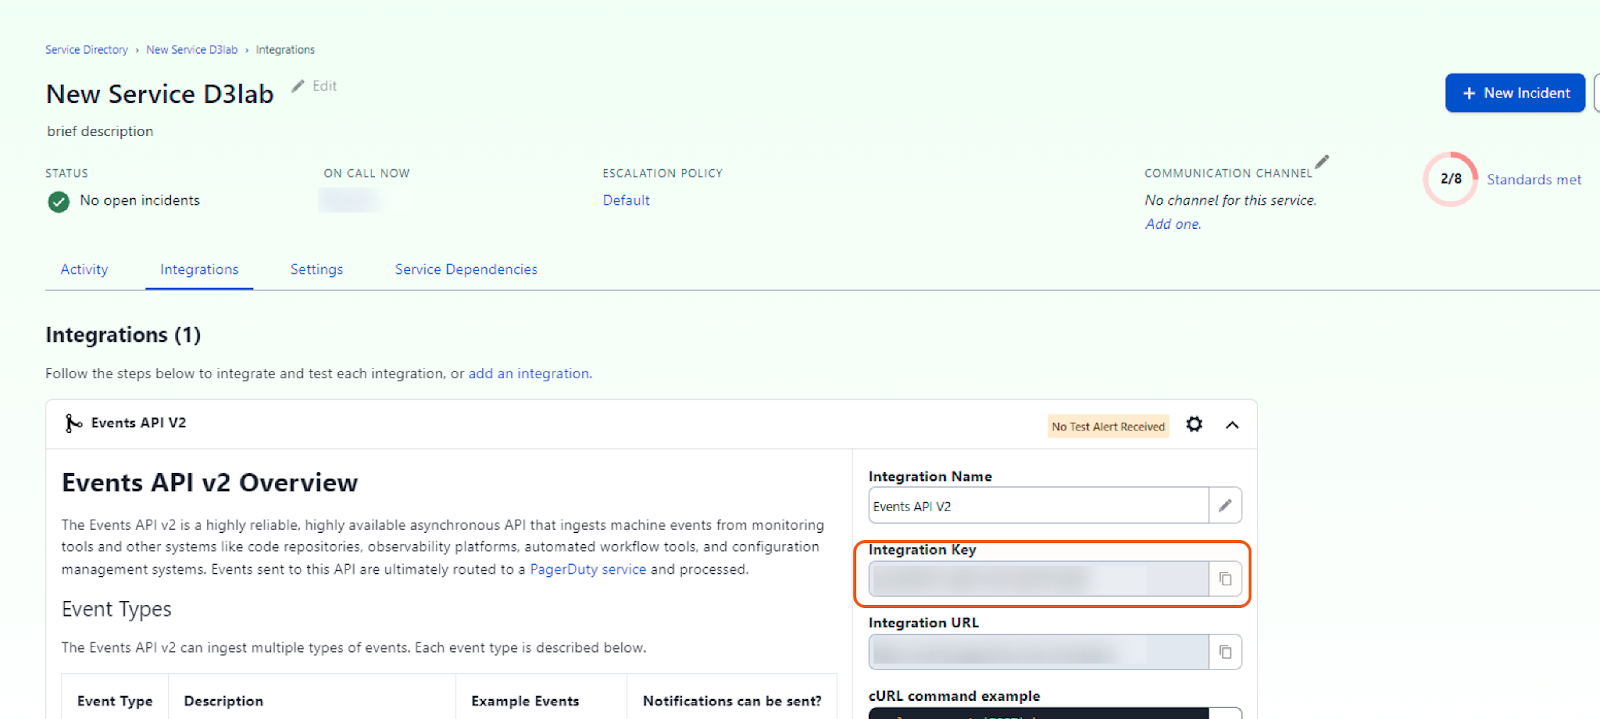
Task: Open Events API V2 gear settings
Action: (1194, 425)
